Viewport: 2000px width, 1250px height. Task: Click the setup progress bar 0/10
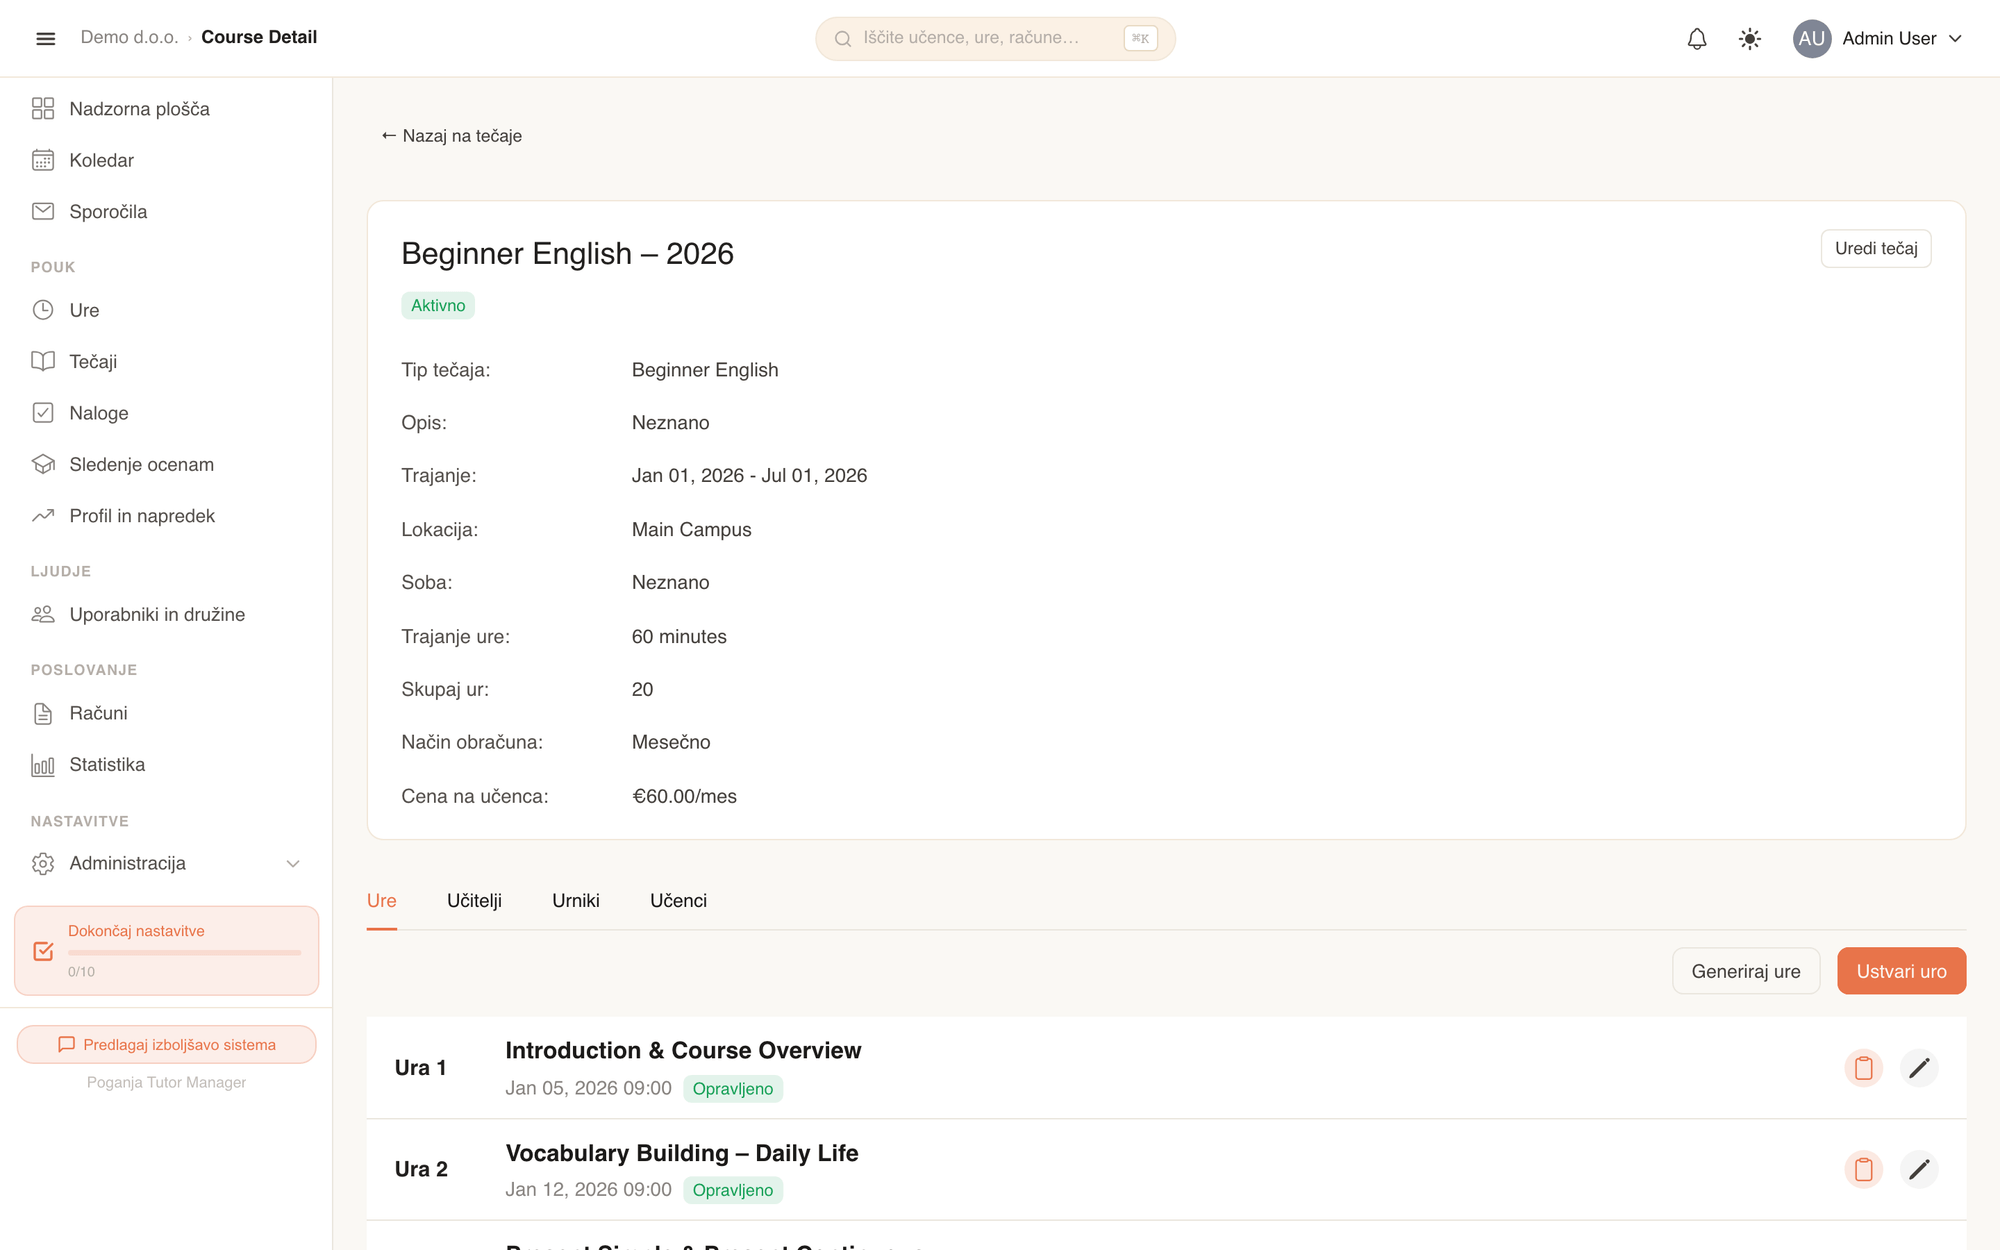pyautogui.click(x=184, y=953)
